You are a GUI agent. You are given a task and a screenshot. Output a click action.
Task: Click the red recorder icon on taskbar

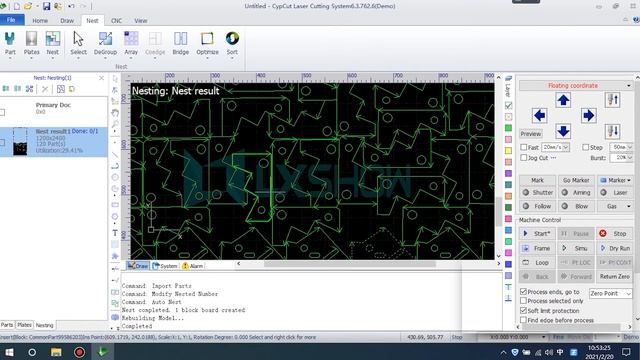[79, 352]
